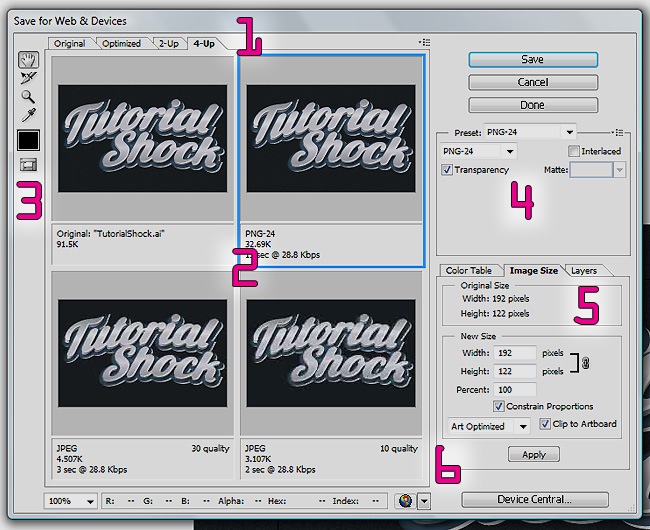The width and height of the screenshot is (650, 530).
Task: Open the Optimize preset options menu
Action: [x=620, y=131]
